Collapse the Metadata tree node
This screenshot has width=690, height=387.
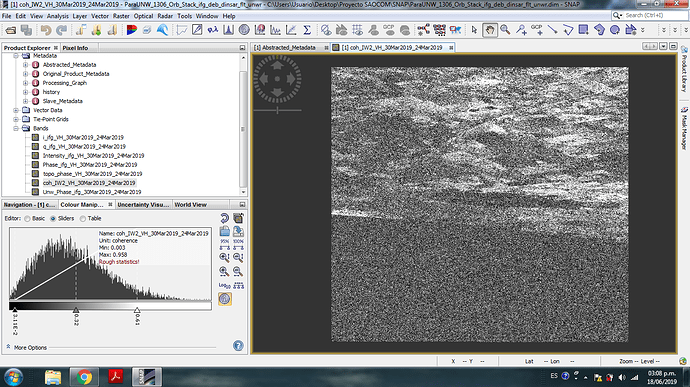16,56
